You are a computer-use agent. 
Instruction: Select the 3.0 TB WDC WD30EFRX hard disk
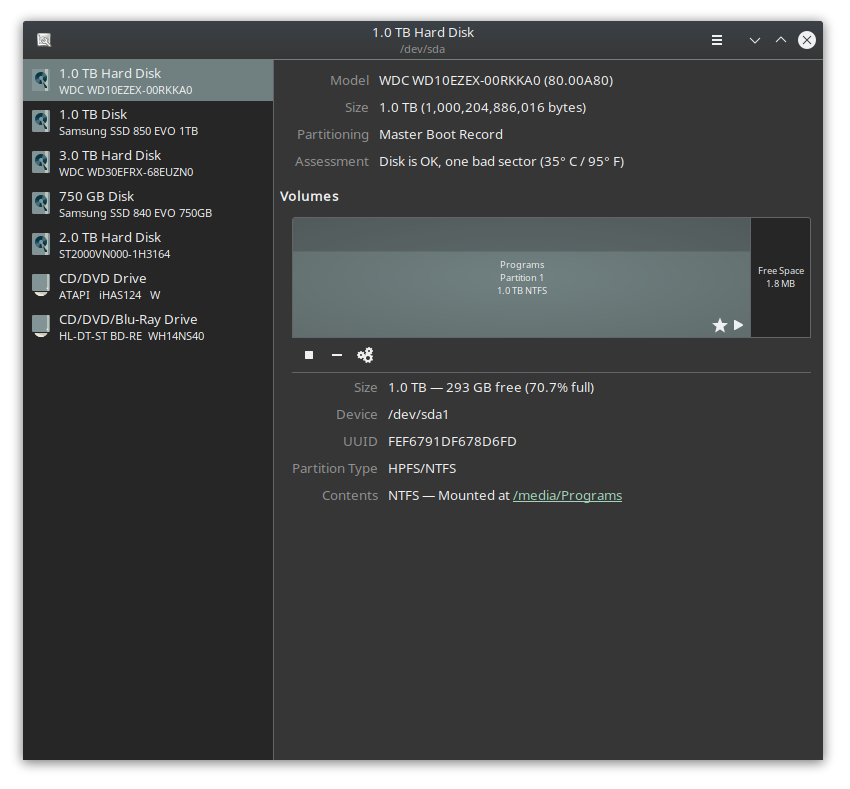[x=148, y=163]
